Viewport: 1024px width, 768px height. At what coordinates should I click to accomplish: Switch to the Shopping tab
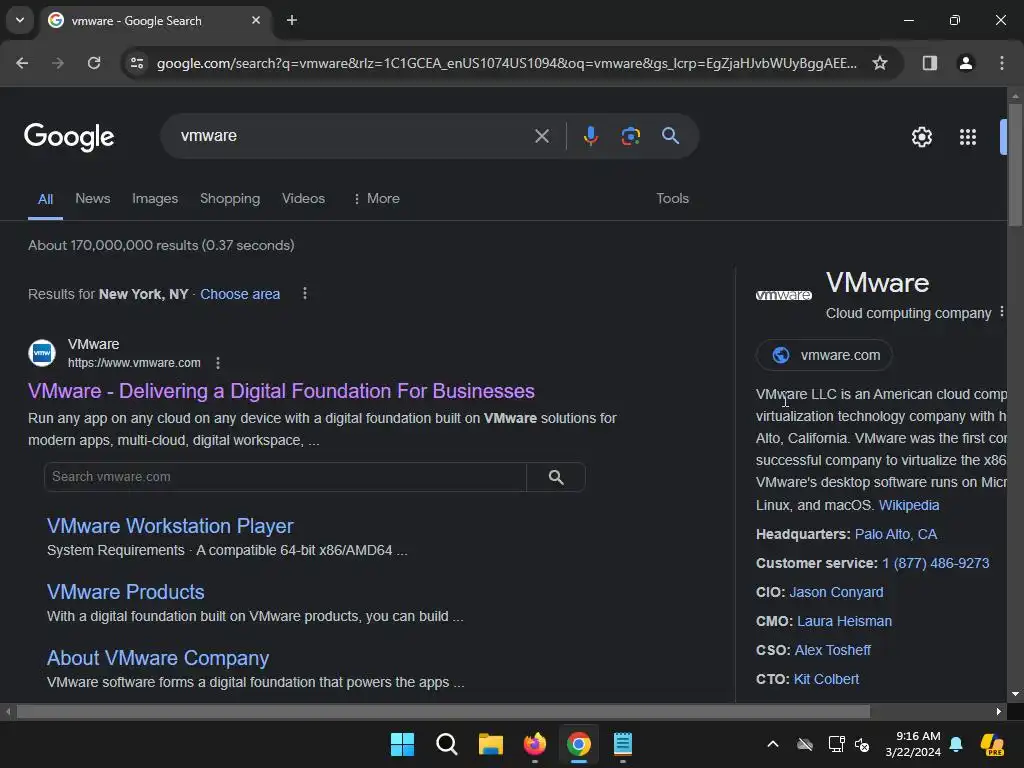(x=230, y=199)
